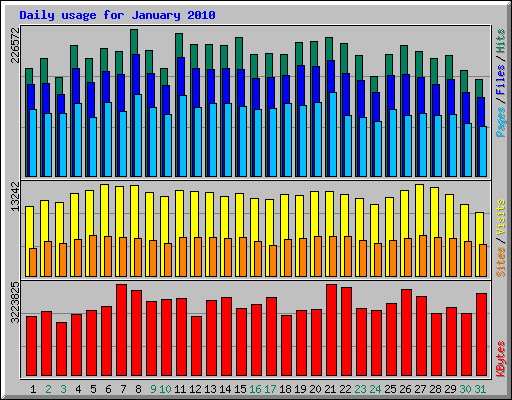The height and width of the screenshot is (400, 512).
Task: Click day label 10 on x-axis
Action: tap(165, 389)
